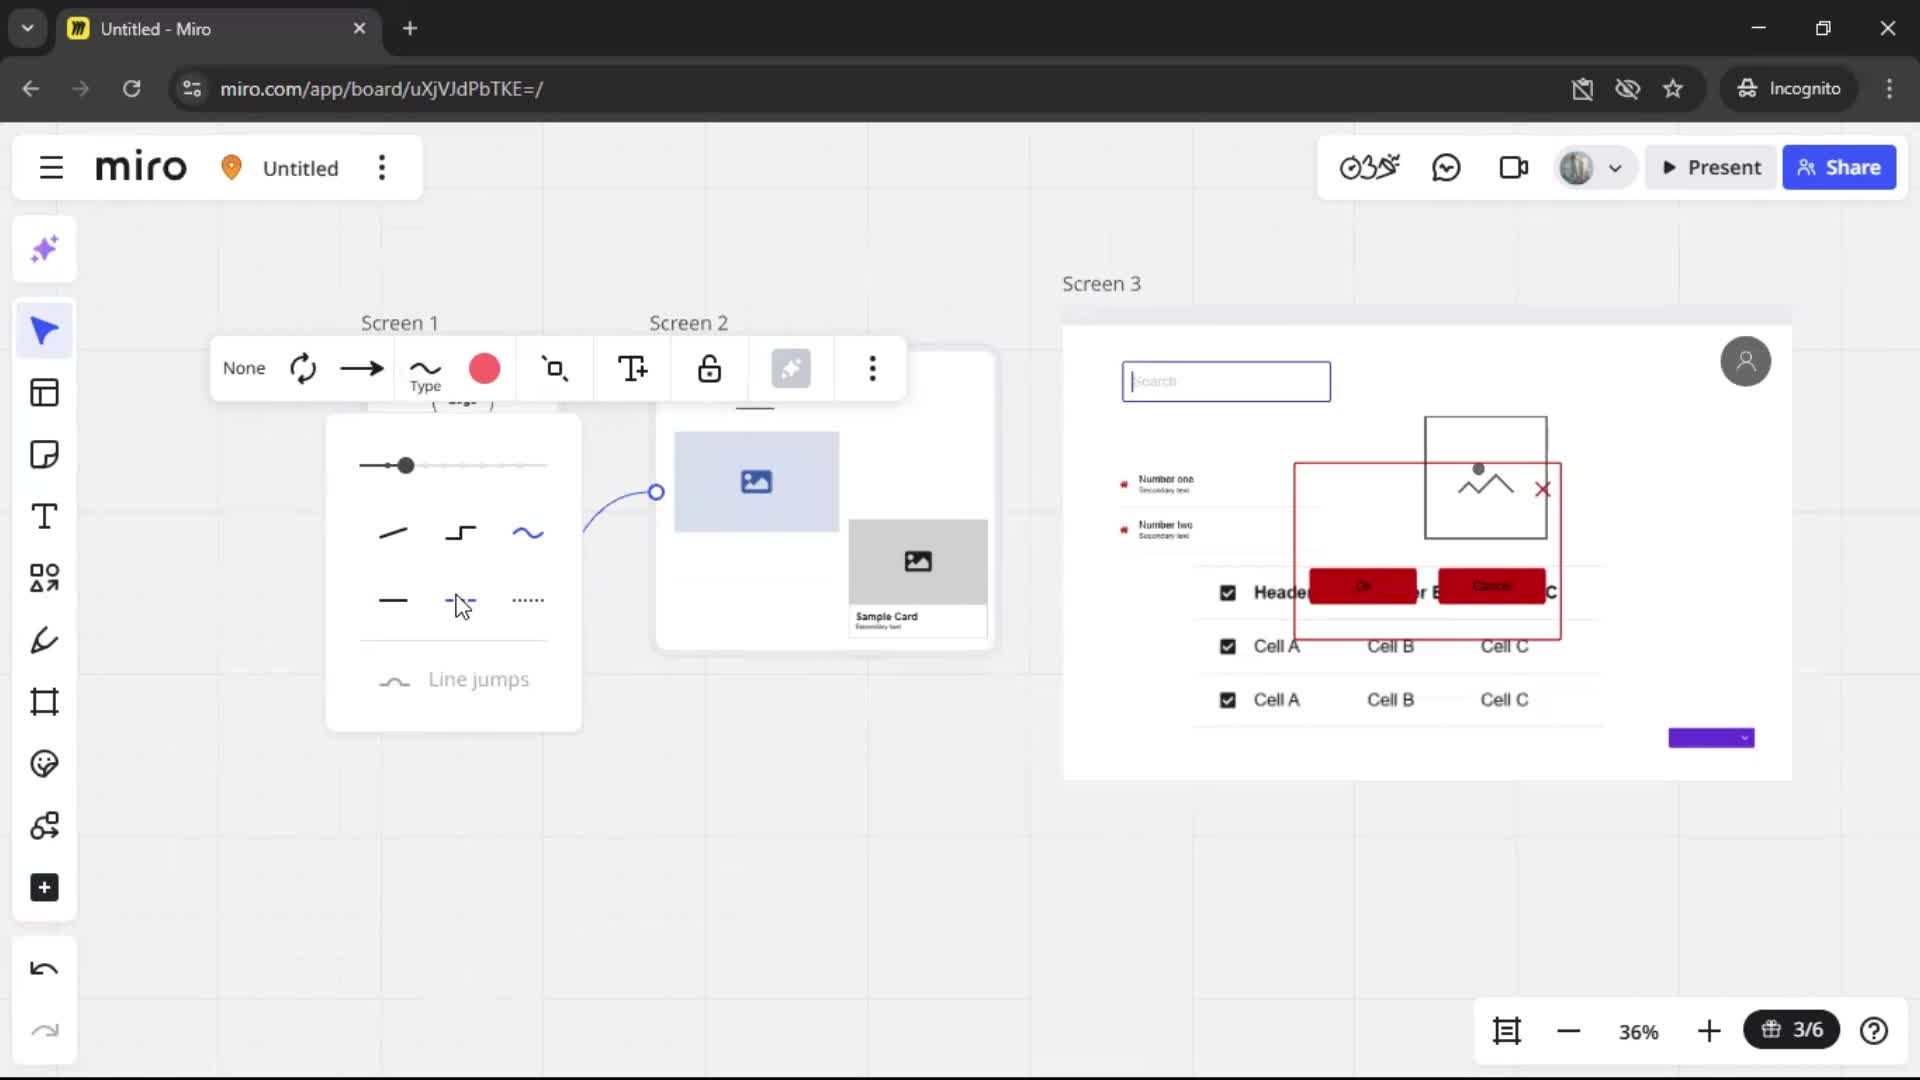The image size is (1920, 1080).
Task: Toggle the line Type dropdown
Action: pyautogui.click(x=425, y=373)
